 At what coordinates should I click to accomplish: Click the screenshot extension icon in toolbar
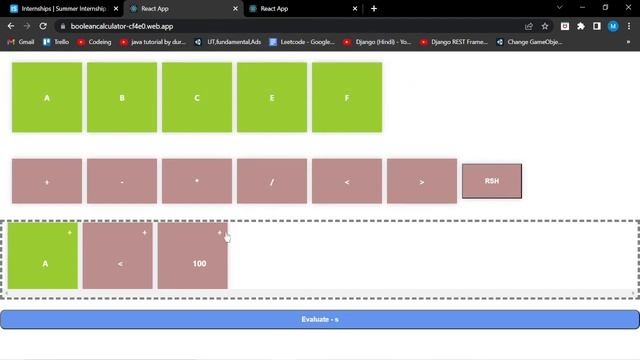(565, 26)
